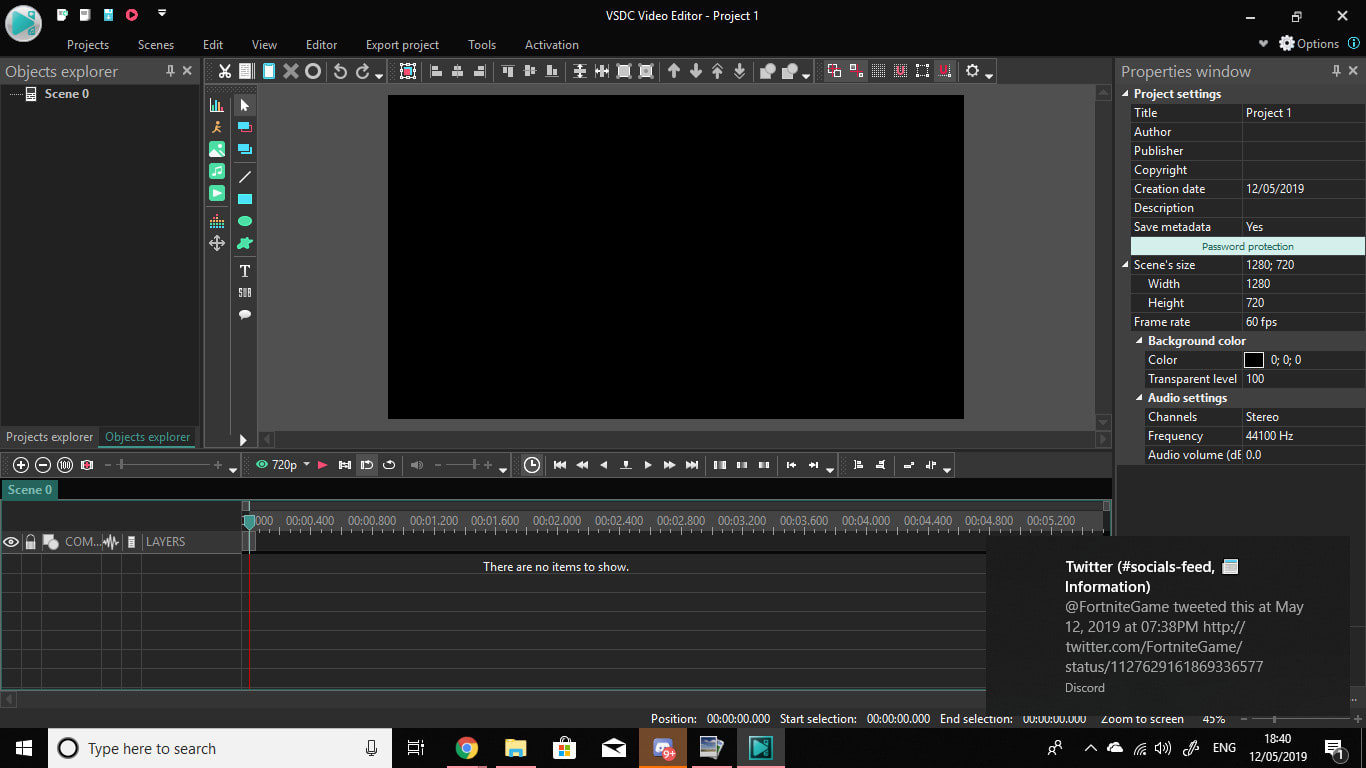Jump to end of timeline button
This screenshot has height=768, width=1366.
(x=692, y=465)
